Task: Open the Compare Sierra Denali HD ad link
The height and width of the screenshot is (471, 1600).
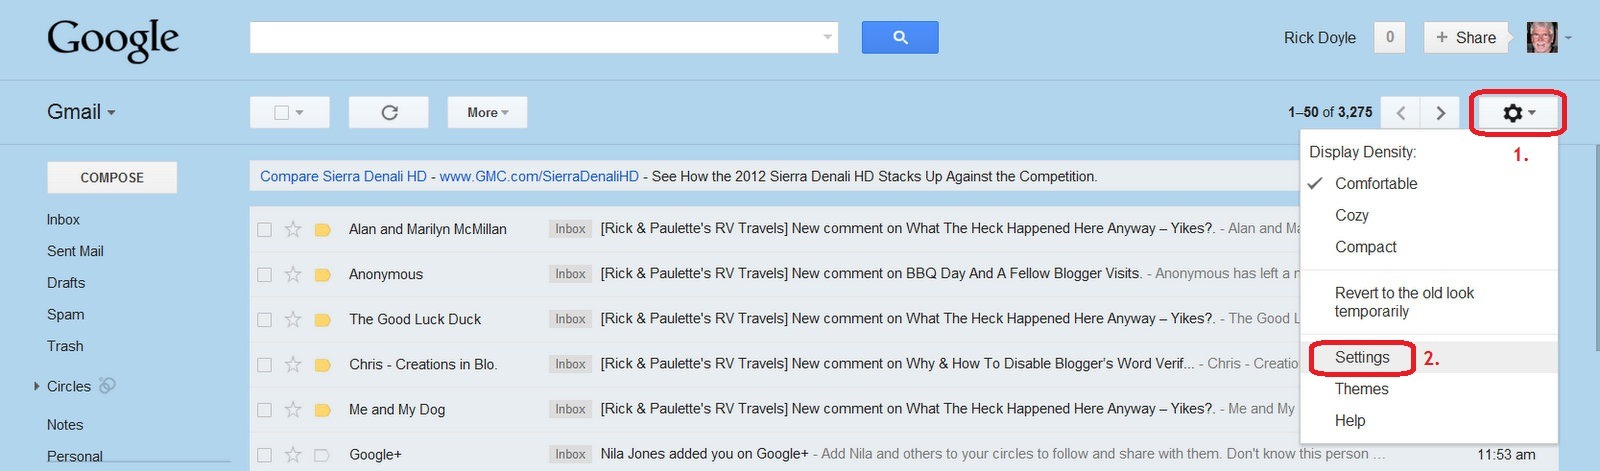Action: click(x=343, y=176)
